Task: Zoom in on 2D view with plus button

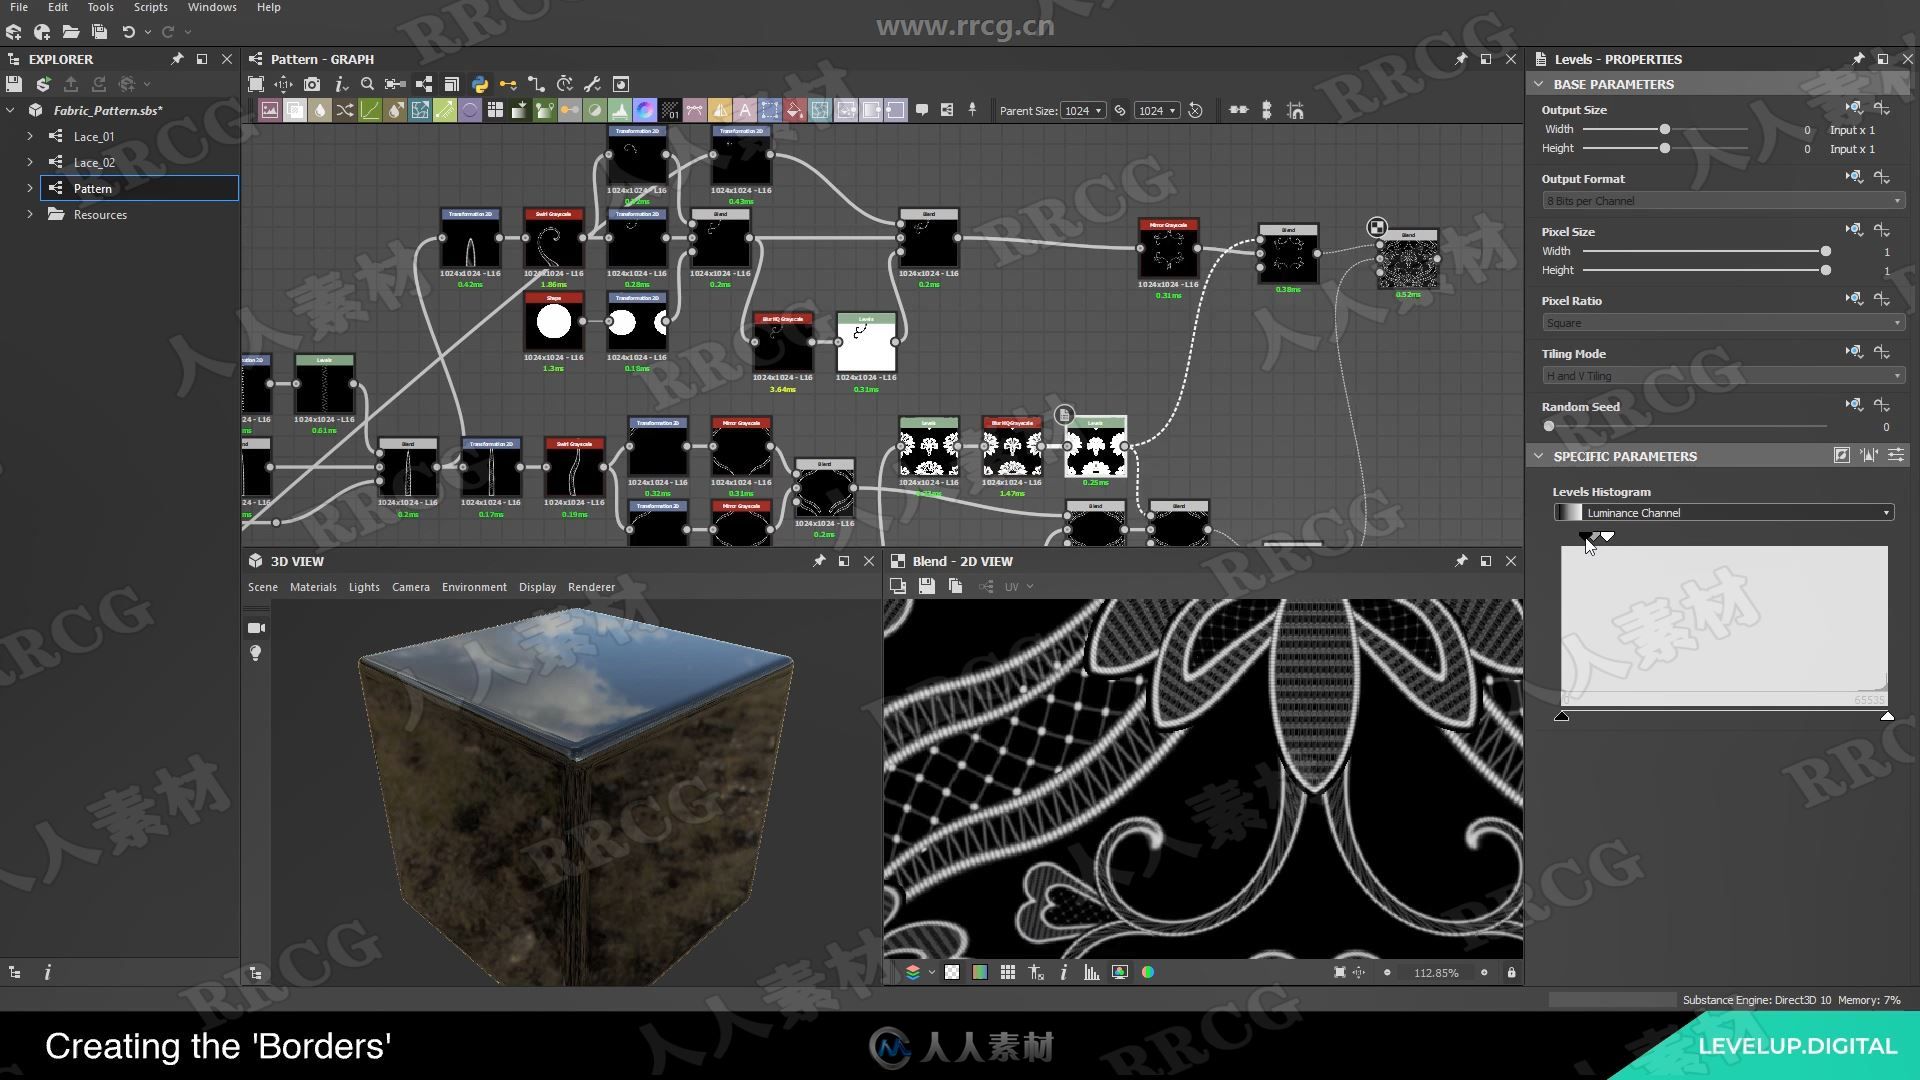Action: pyautogui.click(x=1484, y=972)
